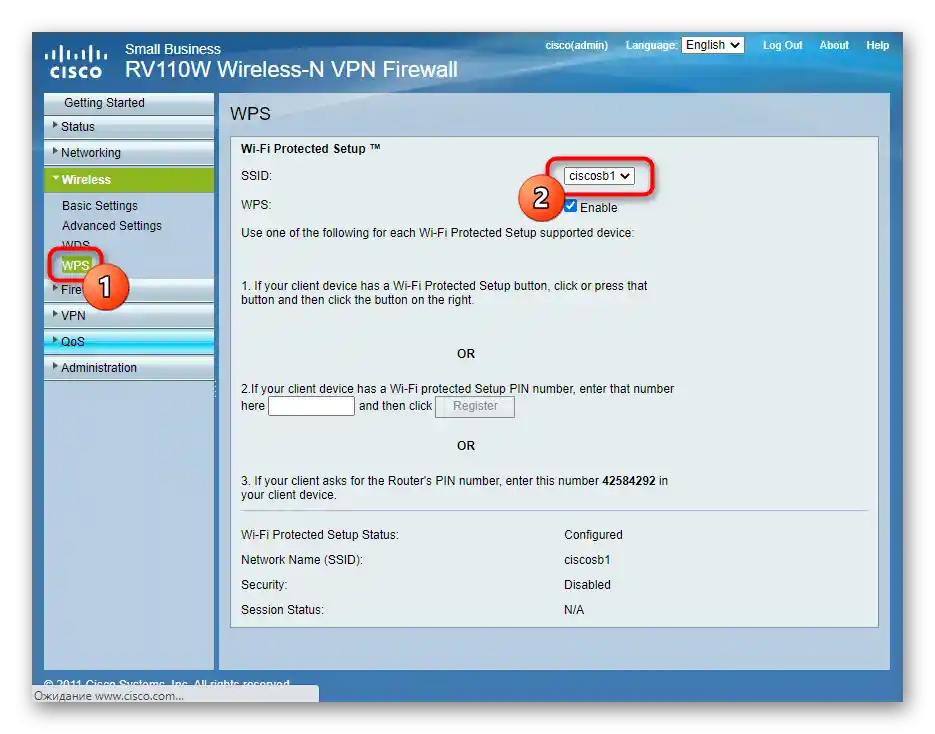Open the Getting Started menu item
The width and height of the screenshot is (935, 734).
[x=129, y=103]
